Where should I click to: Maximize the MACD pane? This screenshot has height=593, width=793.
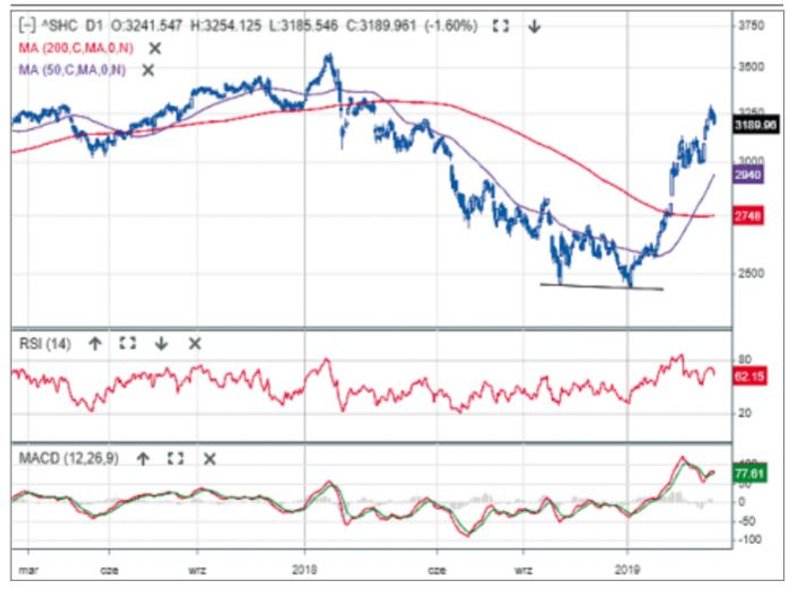click(x=176, y=458)
